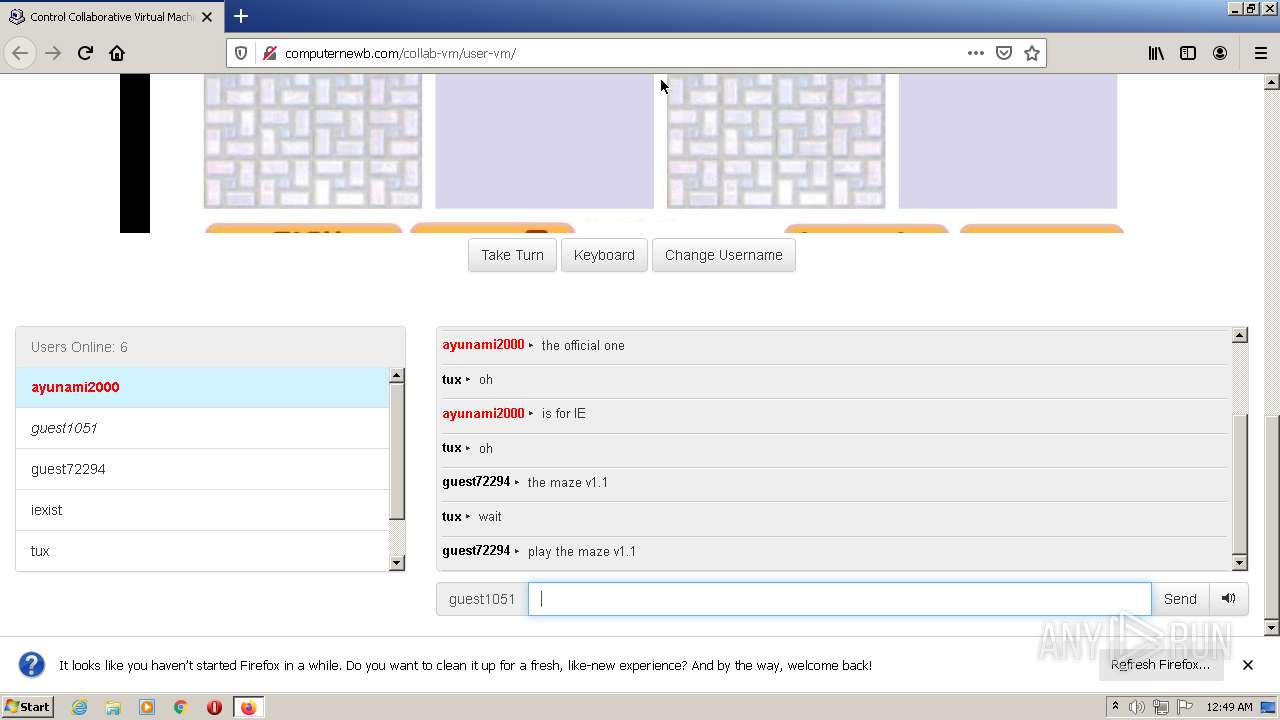Click the Users Online: 6 header
This screenshot has height=720, width=1280.
pos(210,347)
